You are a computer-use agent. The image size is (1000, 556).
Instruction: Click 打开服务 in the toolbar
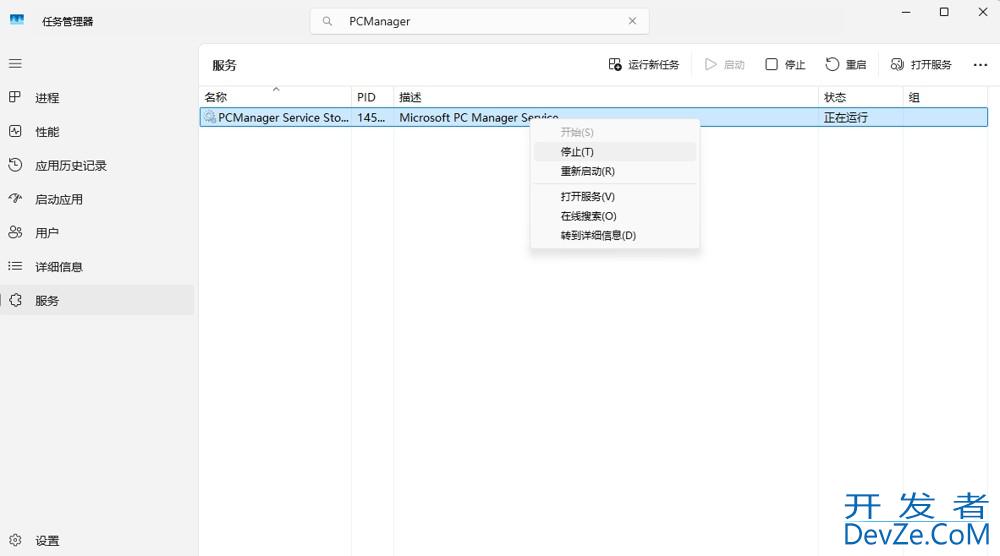921,64
